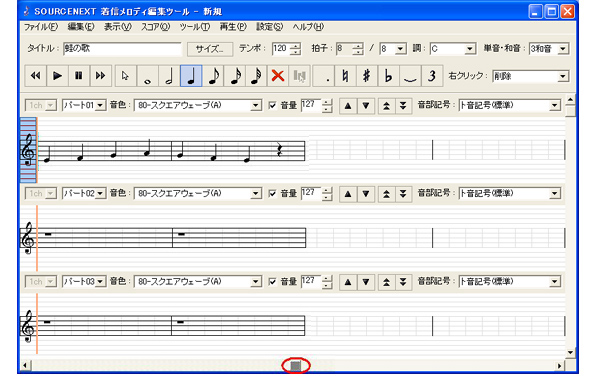Start playback with the play button
Viewport: 600px width, 377px height.
[57, 76]
